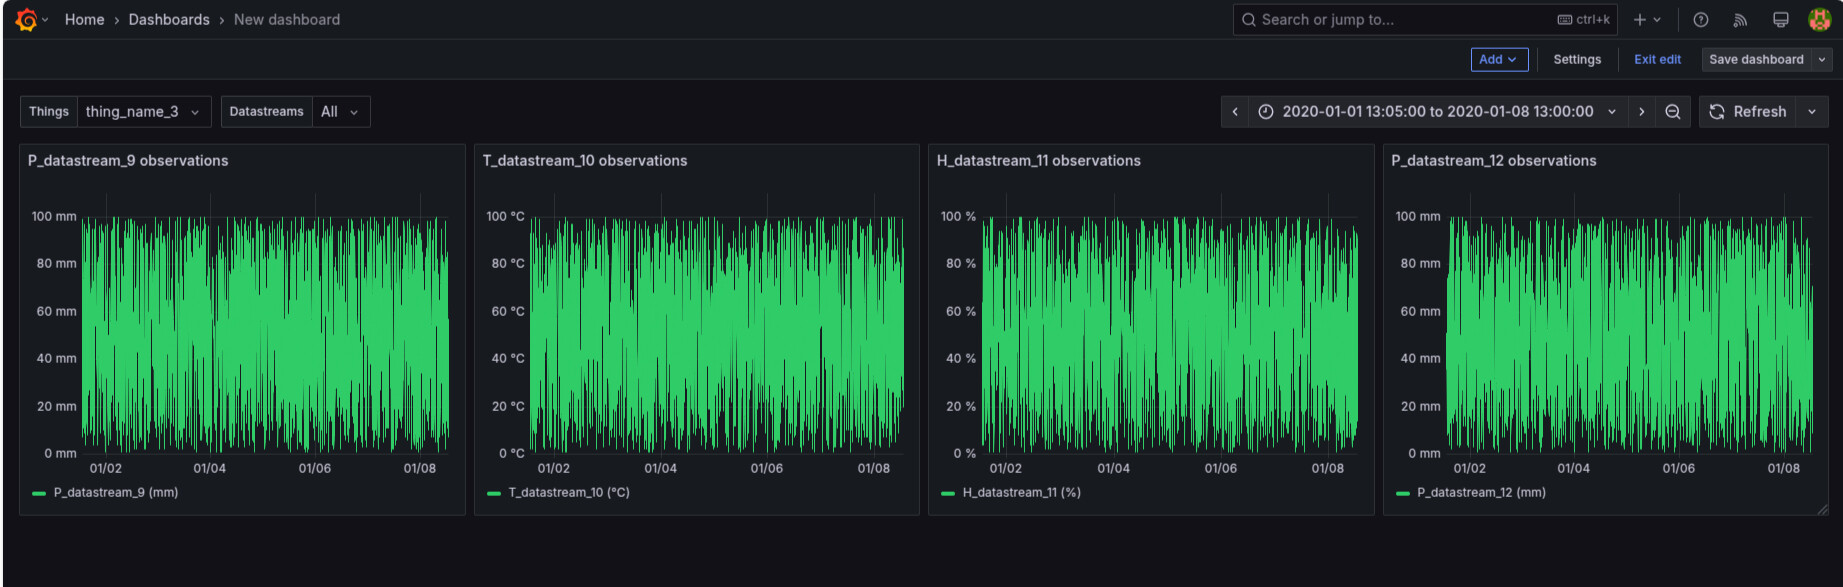This screenshot has width=1843, height=587.
Task: Zoom out time range with magnifier icon
Action: pyautogui.click(x=1672, y=112)
